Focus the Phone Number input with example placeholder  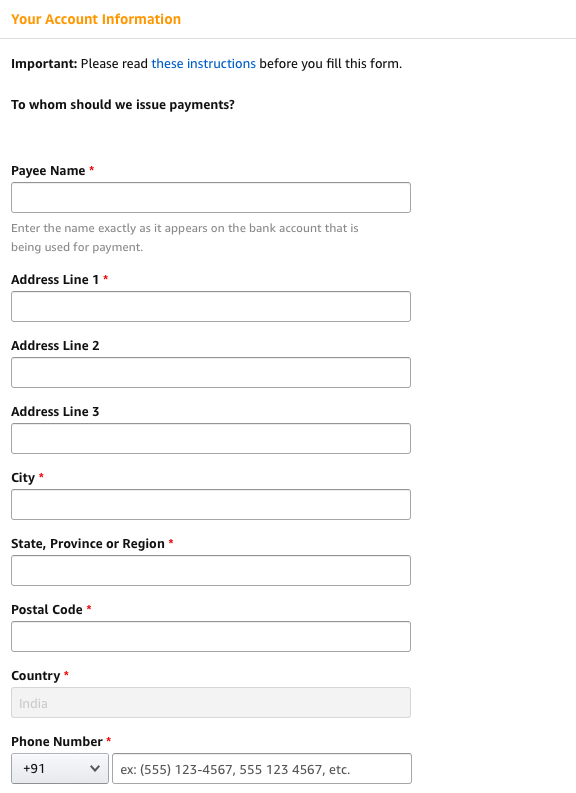point(262,769)
